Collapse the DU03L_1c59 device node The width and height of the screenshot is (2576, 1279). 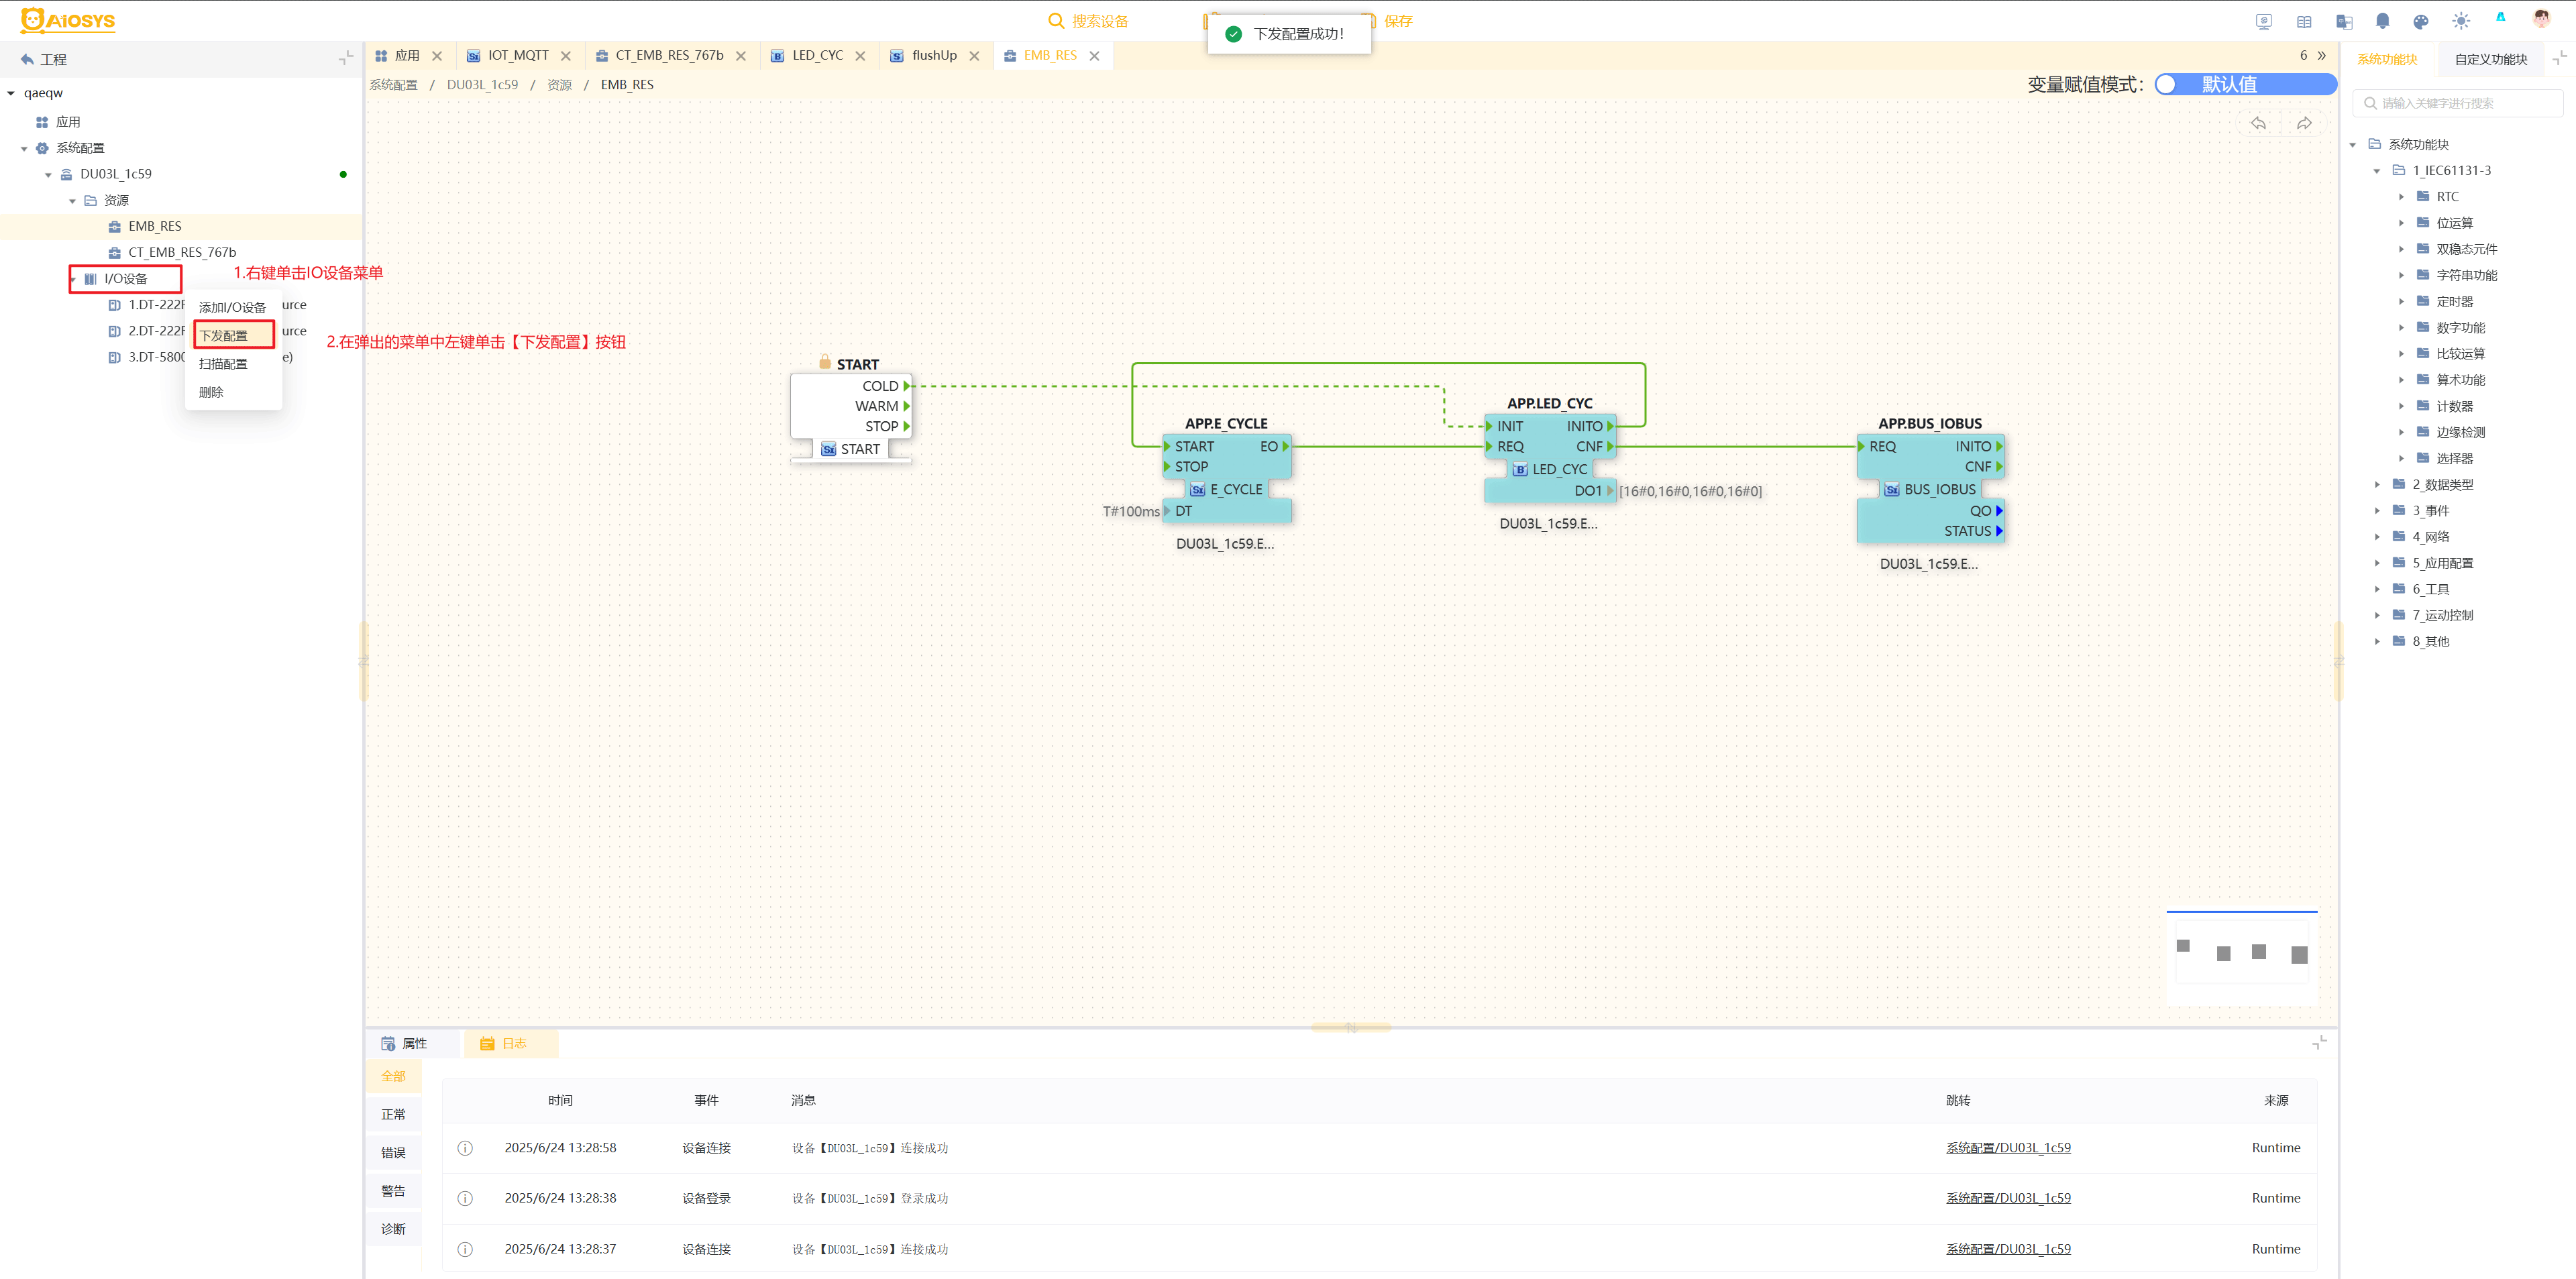[x=48, y=175]
